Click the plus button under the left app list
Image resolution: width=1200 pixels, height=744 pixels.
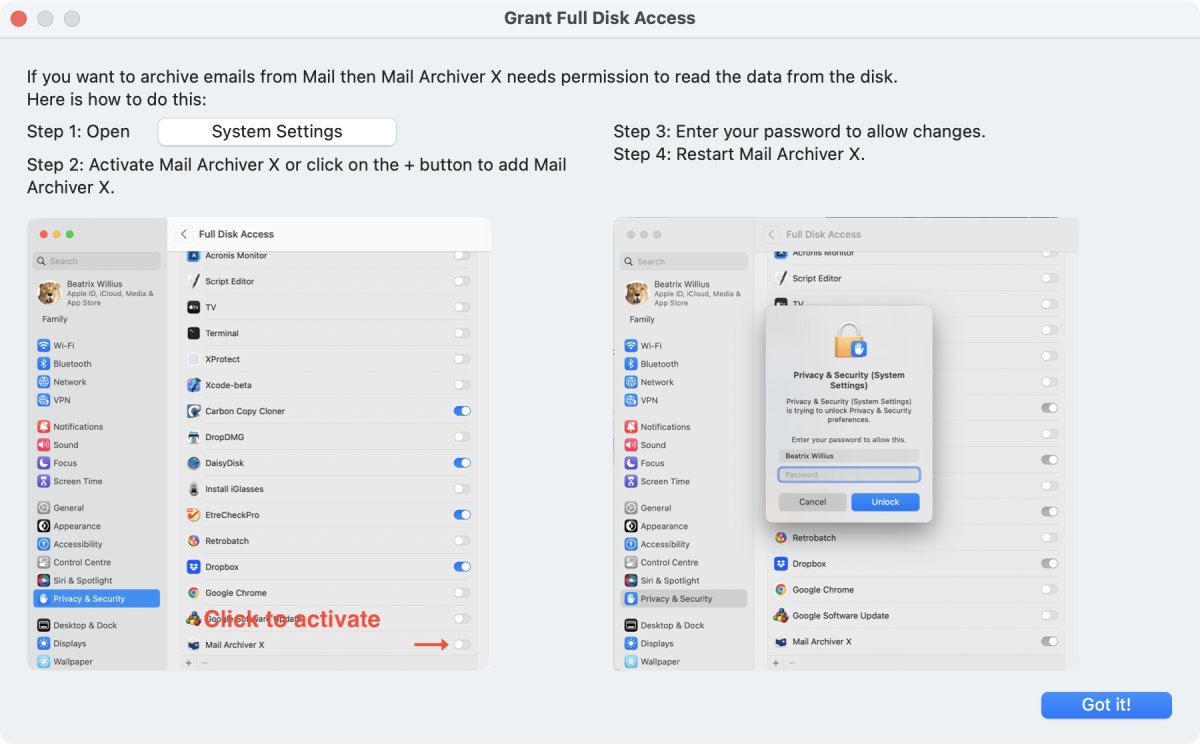point(188,663)
